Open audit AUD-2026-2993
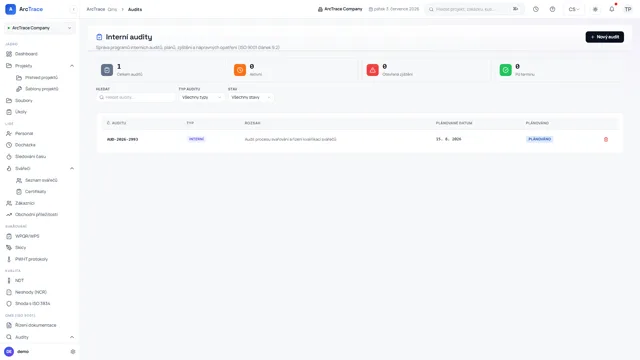This screenshot has width=640, height=360. [x=122, y=139]
